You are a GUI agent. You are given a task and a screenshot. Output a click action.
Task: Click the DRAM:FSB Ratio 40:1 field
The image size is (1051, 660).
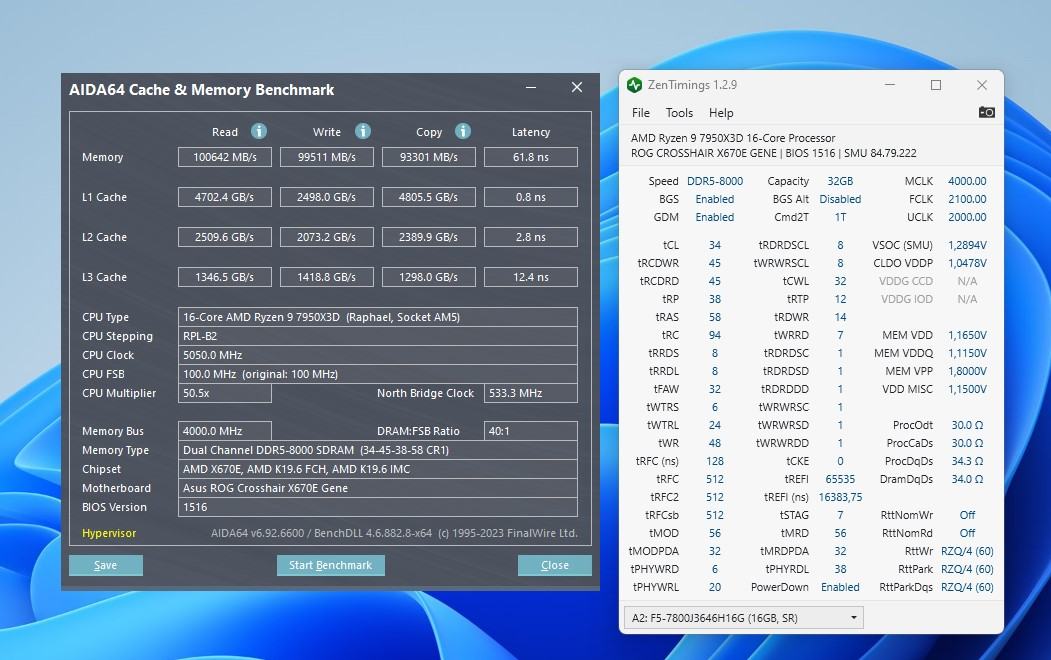531,431
